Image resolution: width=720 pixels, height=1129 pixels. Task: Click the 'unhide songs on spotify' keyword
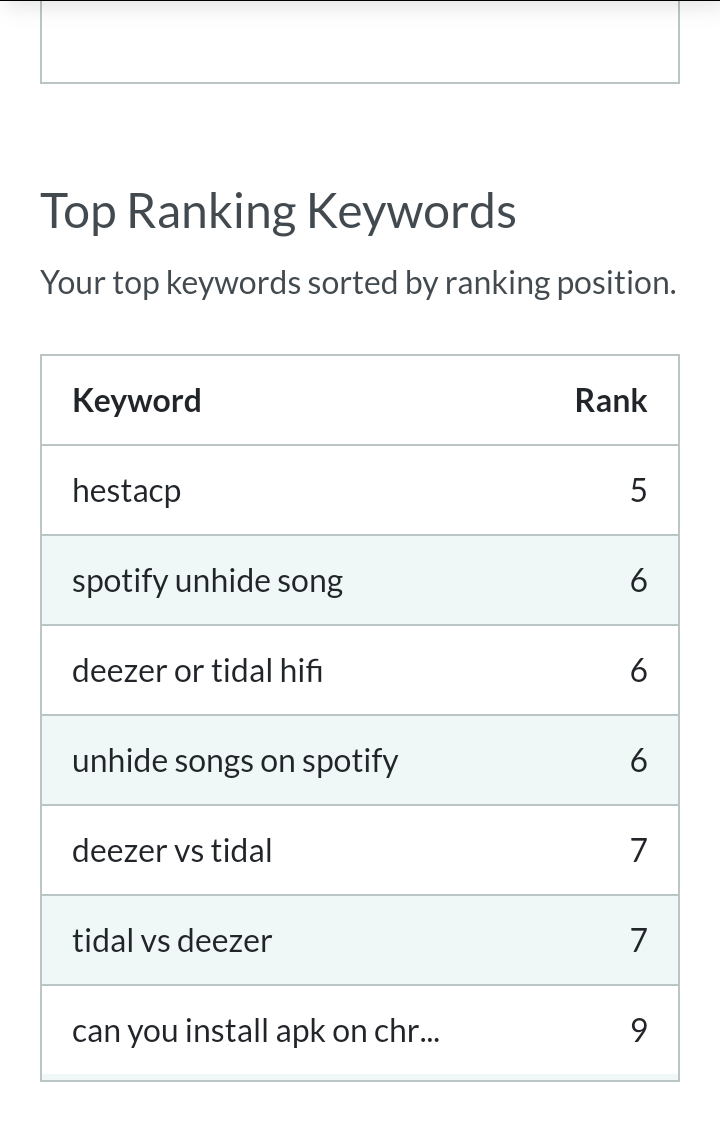tap(235, 761)
